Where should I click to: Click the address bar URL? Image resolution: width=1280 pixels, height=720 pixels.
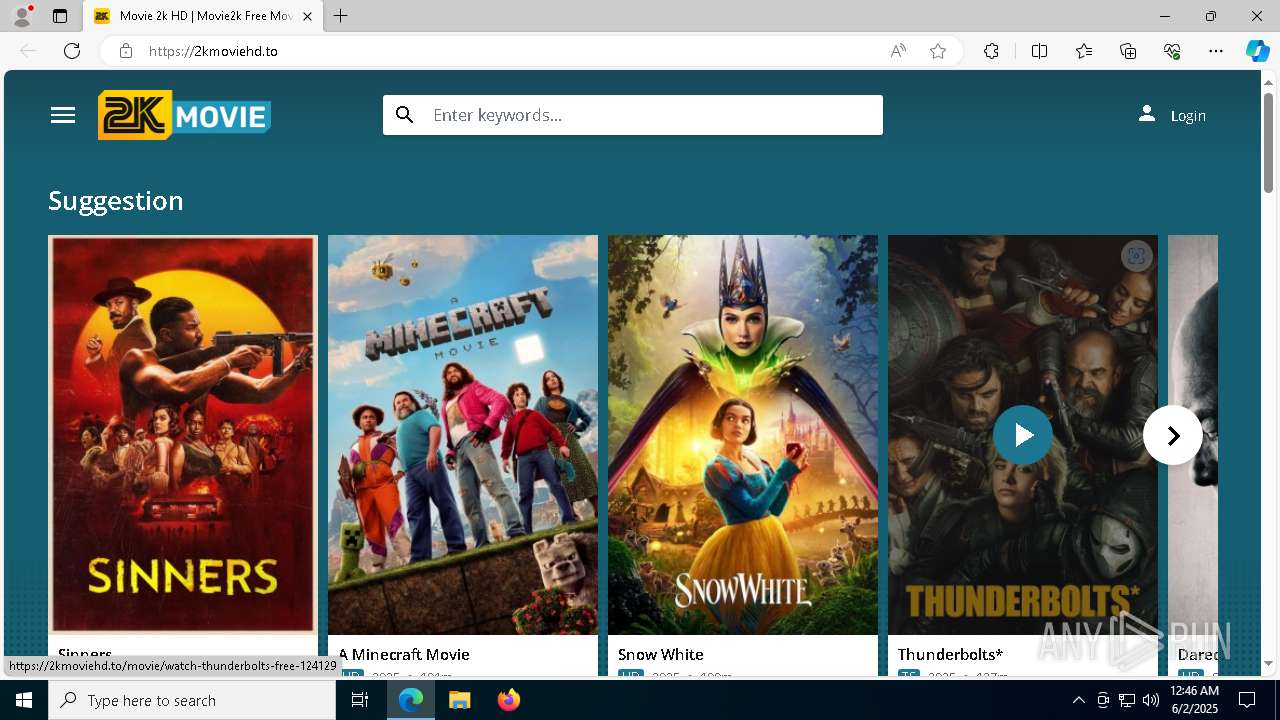(x=213, y=51)
